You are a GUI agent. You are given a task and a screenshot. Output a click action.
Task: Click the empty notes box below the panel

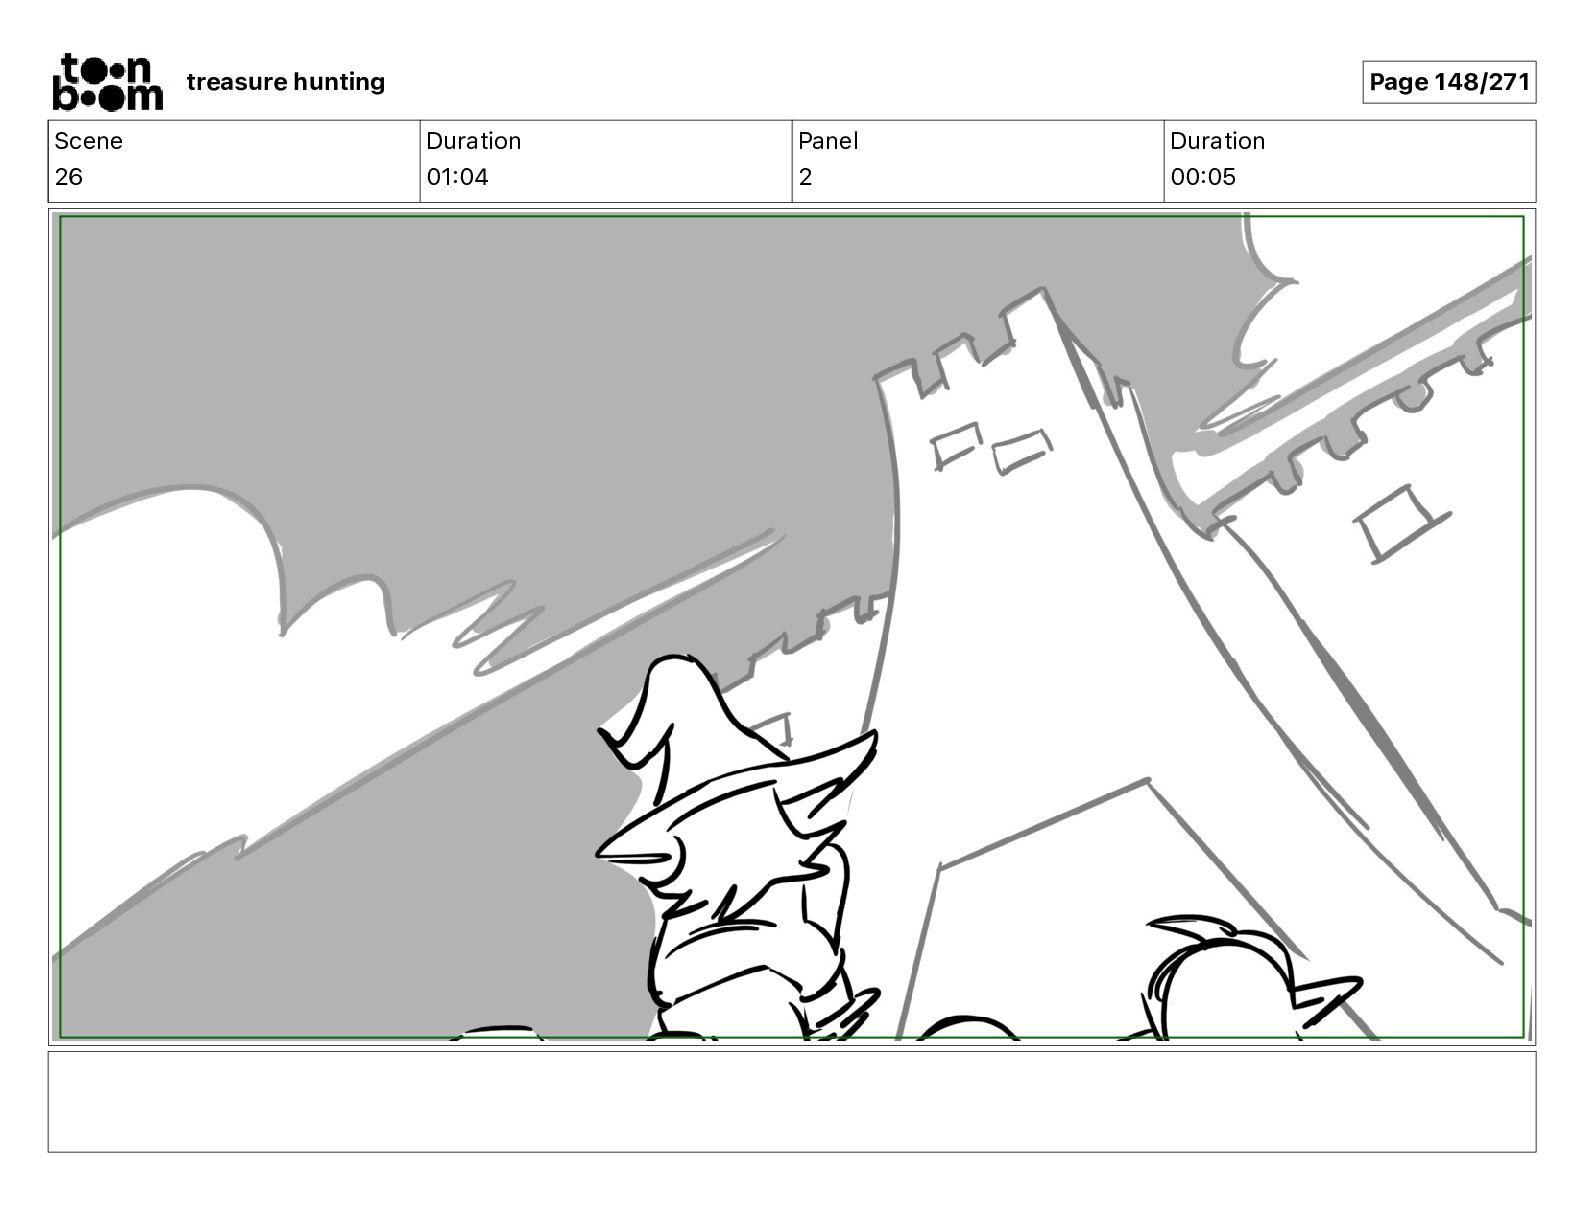[792, 1101]
